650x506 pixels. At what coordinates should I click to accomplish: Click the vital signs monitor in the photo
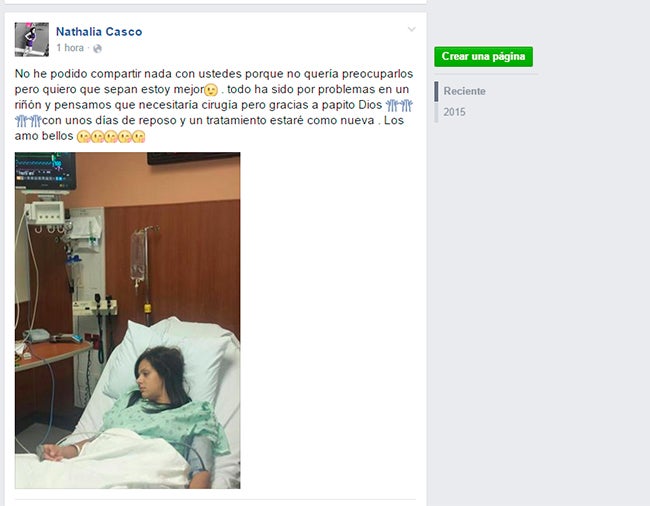pos(46,170)
